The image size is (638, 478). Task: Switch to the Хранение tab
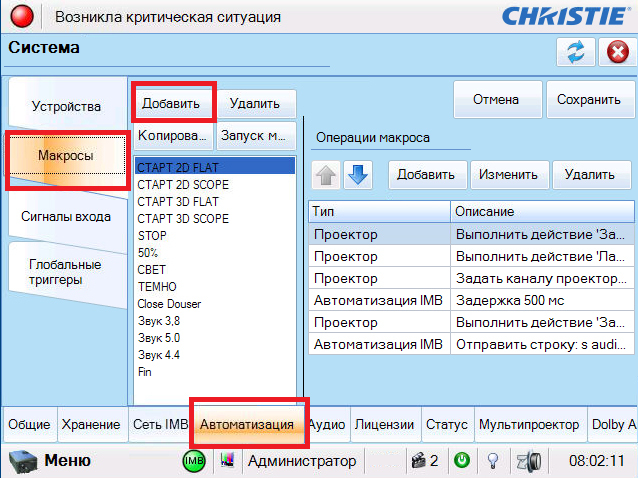91,424
